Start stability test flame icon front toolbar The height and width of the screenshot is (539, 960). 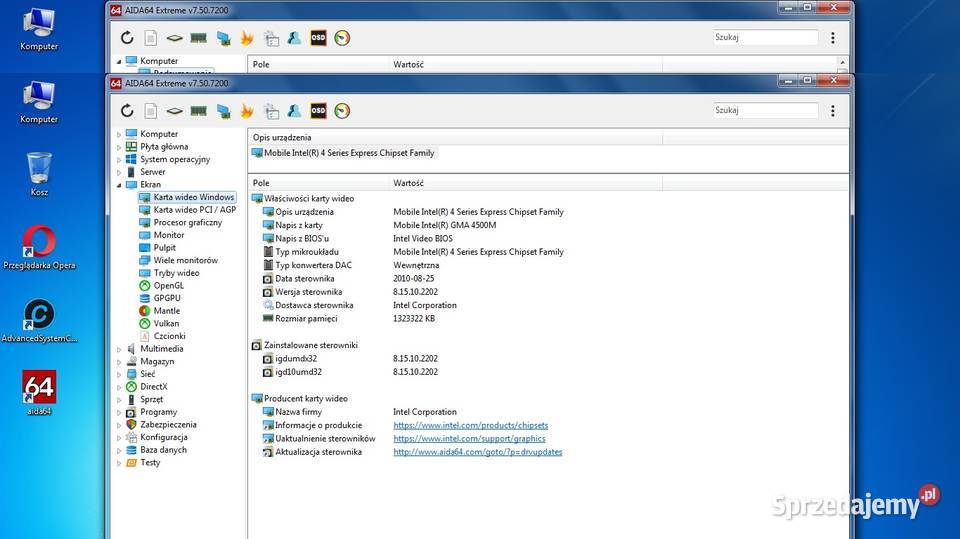pyautogui.click(x=247, y=111)
